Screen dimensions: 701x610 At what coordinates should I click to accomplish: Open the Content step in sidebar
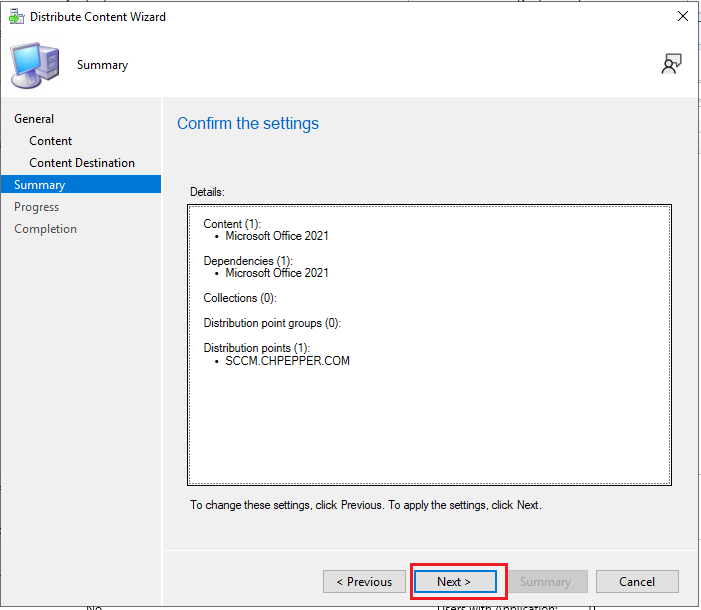51,141
